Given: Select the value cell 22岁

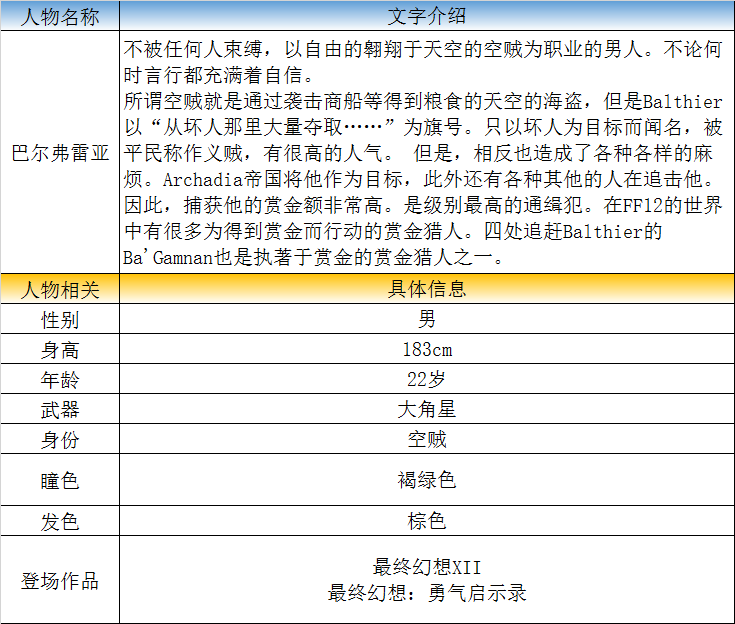Looking at the screenshot, I should 427,379.
